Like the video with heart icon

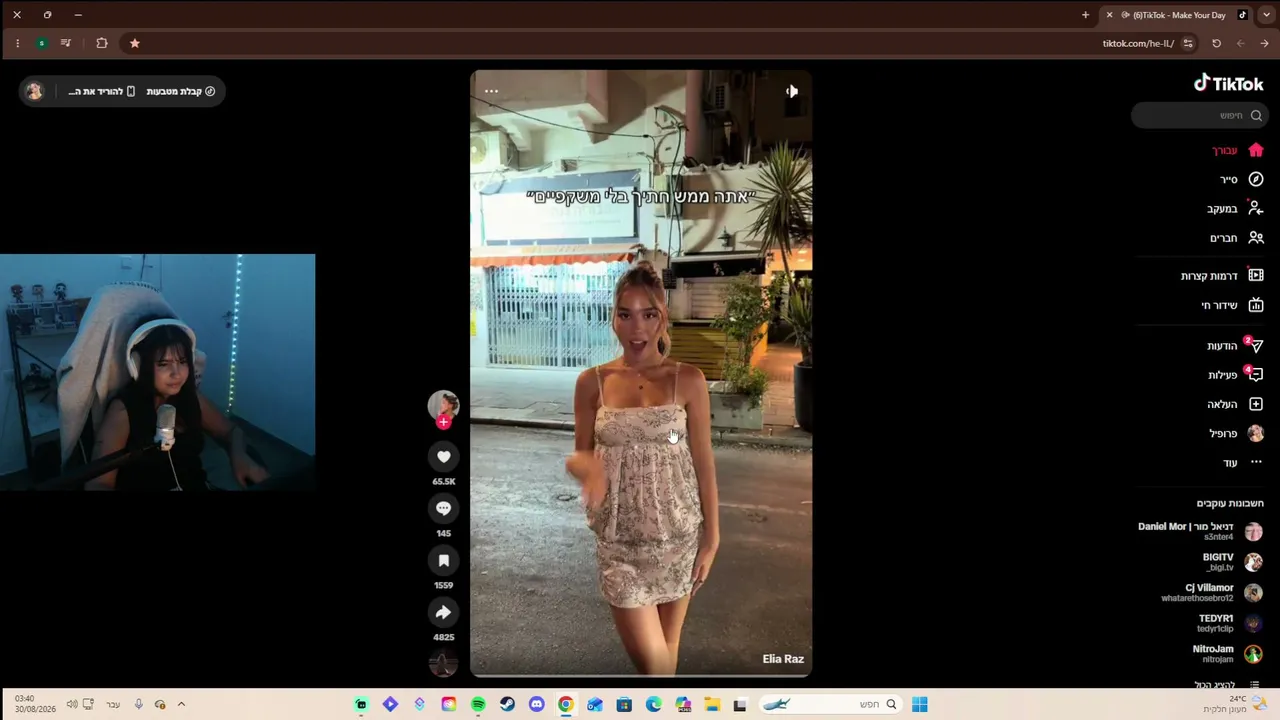(x=444, y=457)
